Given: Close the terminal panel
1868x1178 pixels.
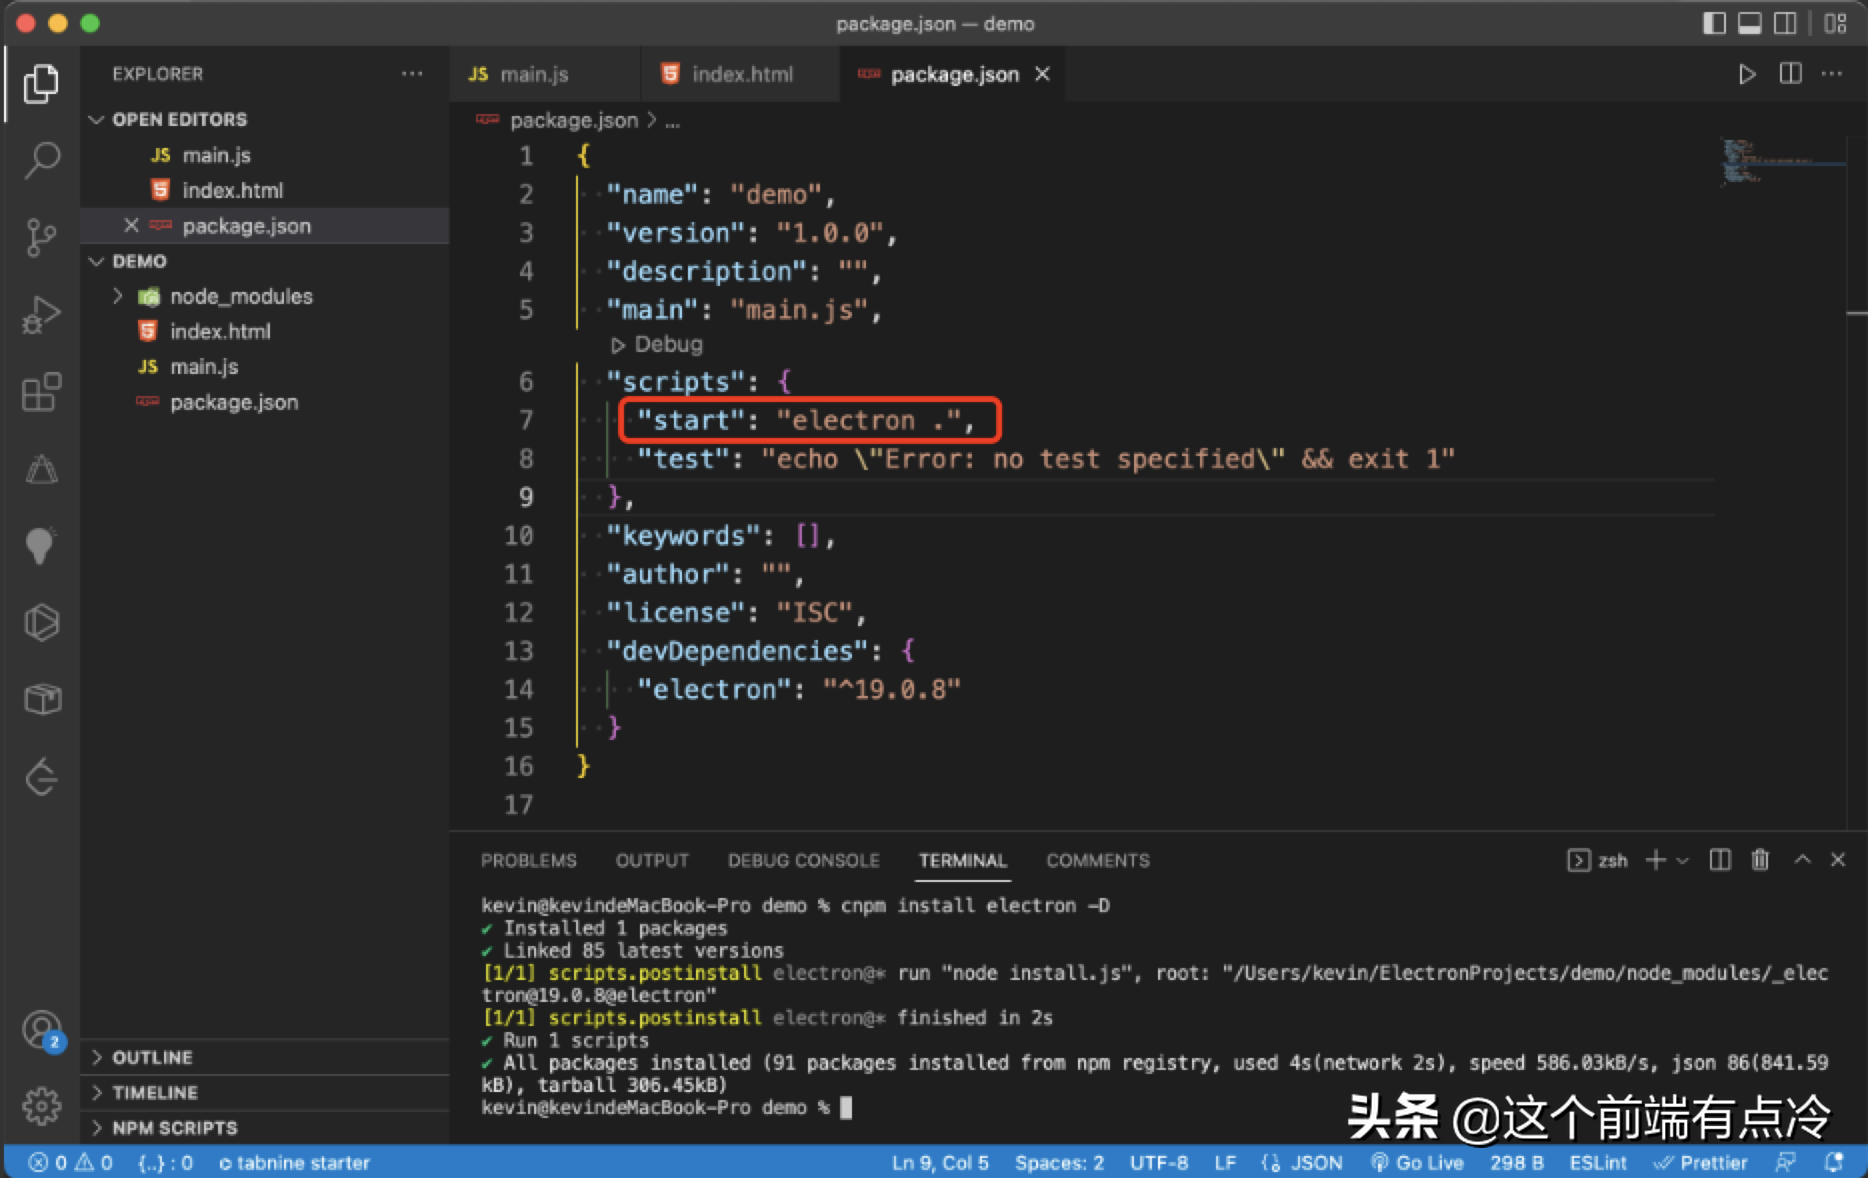Looking at the screenshot, I should [1838, 860].
